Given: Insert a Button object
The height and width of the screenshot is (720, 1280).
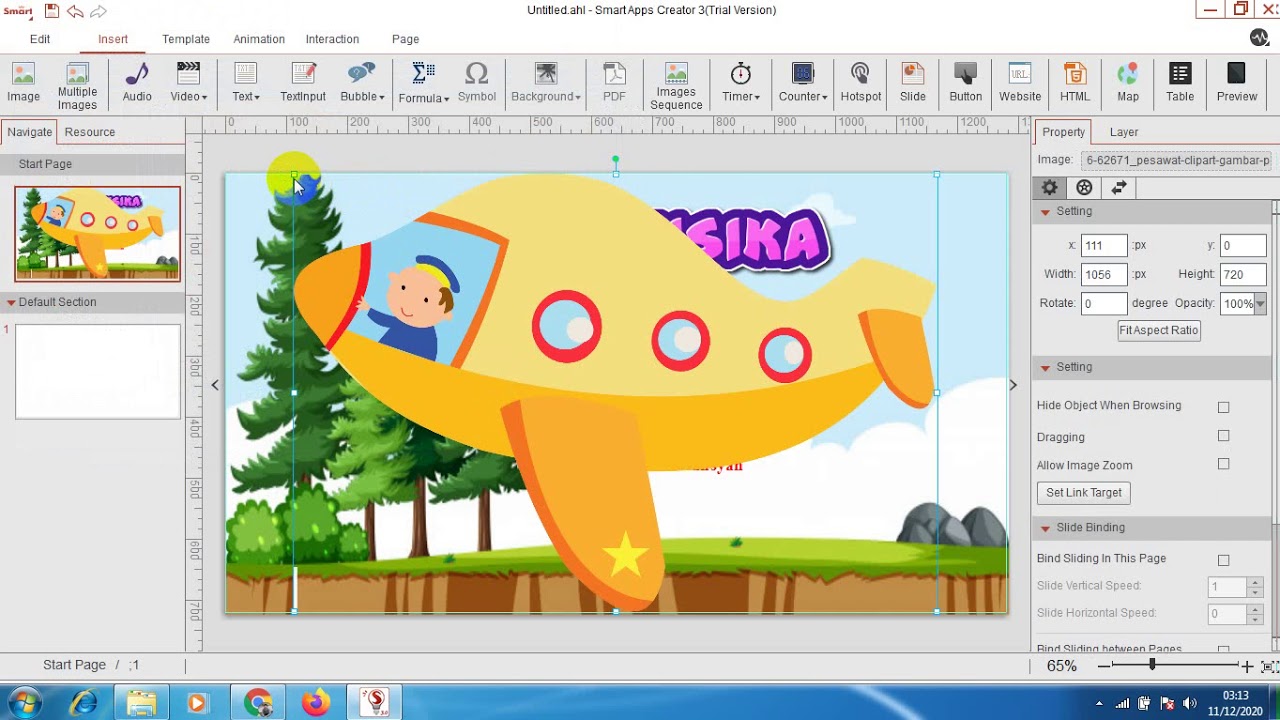Looking at the screenshot, I should (x=965, y=82).
